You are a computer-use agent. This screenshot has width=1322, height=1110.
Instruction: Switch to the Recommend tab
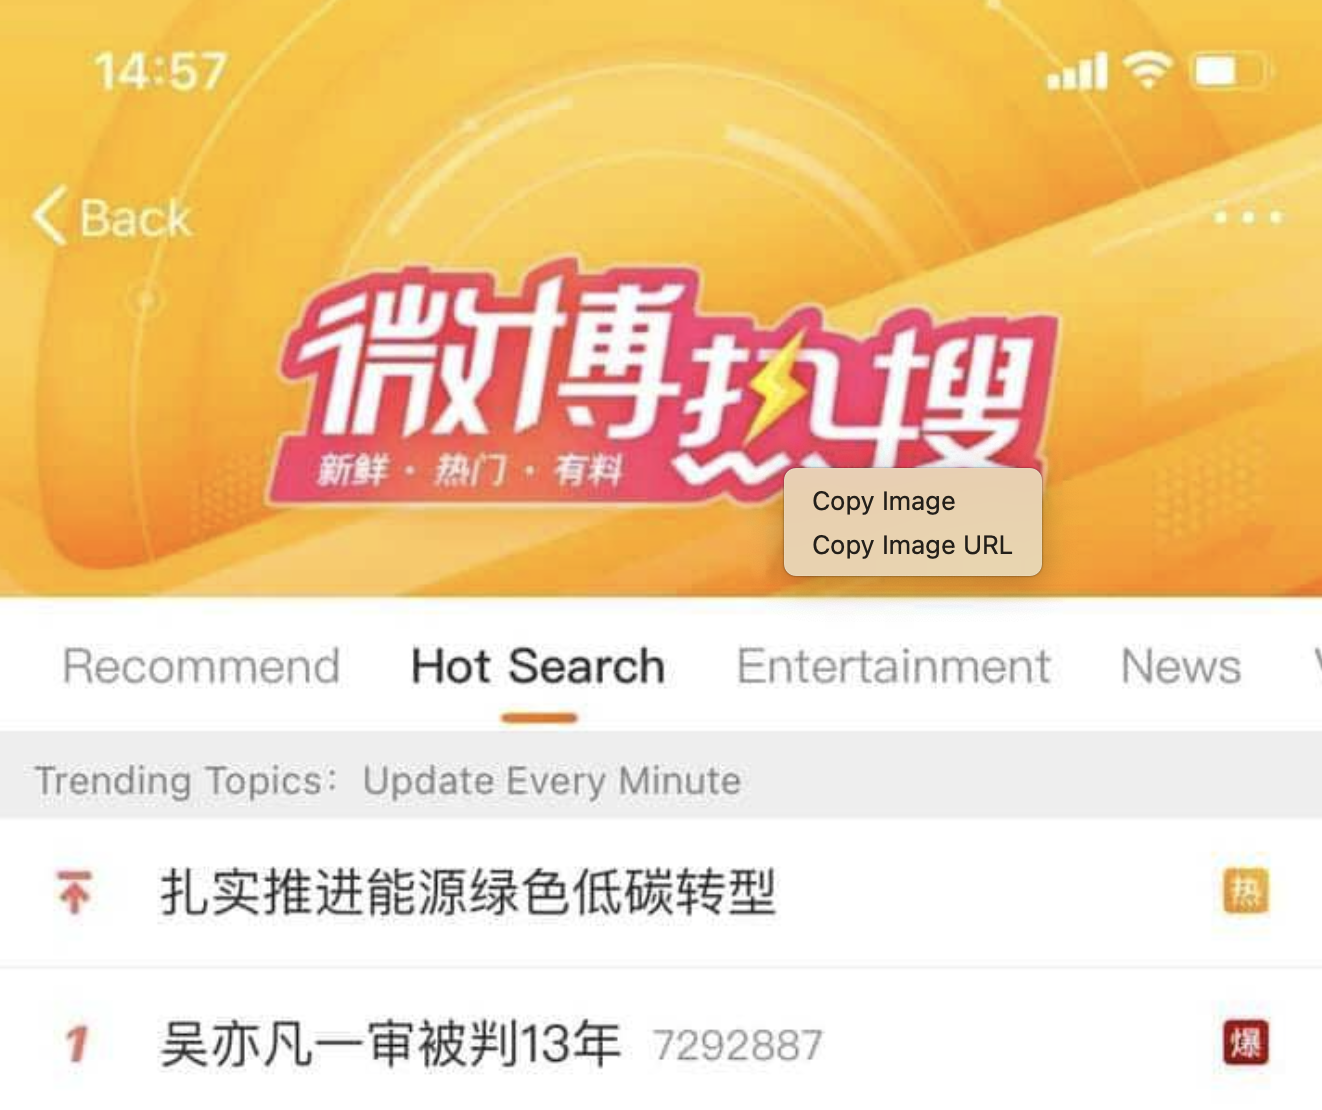pos(201,666)
